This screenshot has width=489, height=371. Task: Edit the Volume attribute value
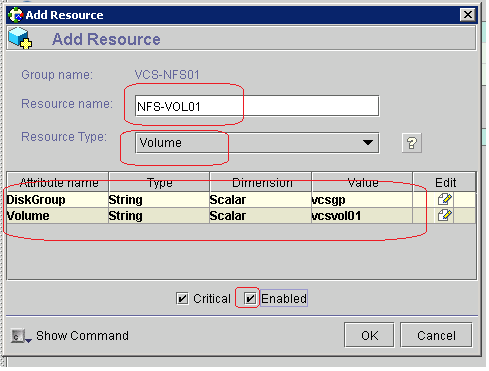444,215
